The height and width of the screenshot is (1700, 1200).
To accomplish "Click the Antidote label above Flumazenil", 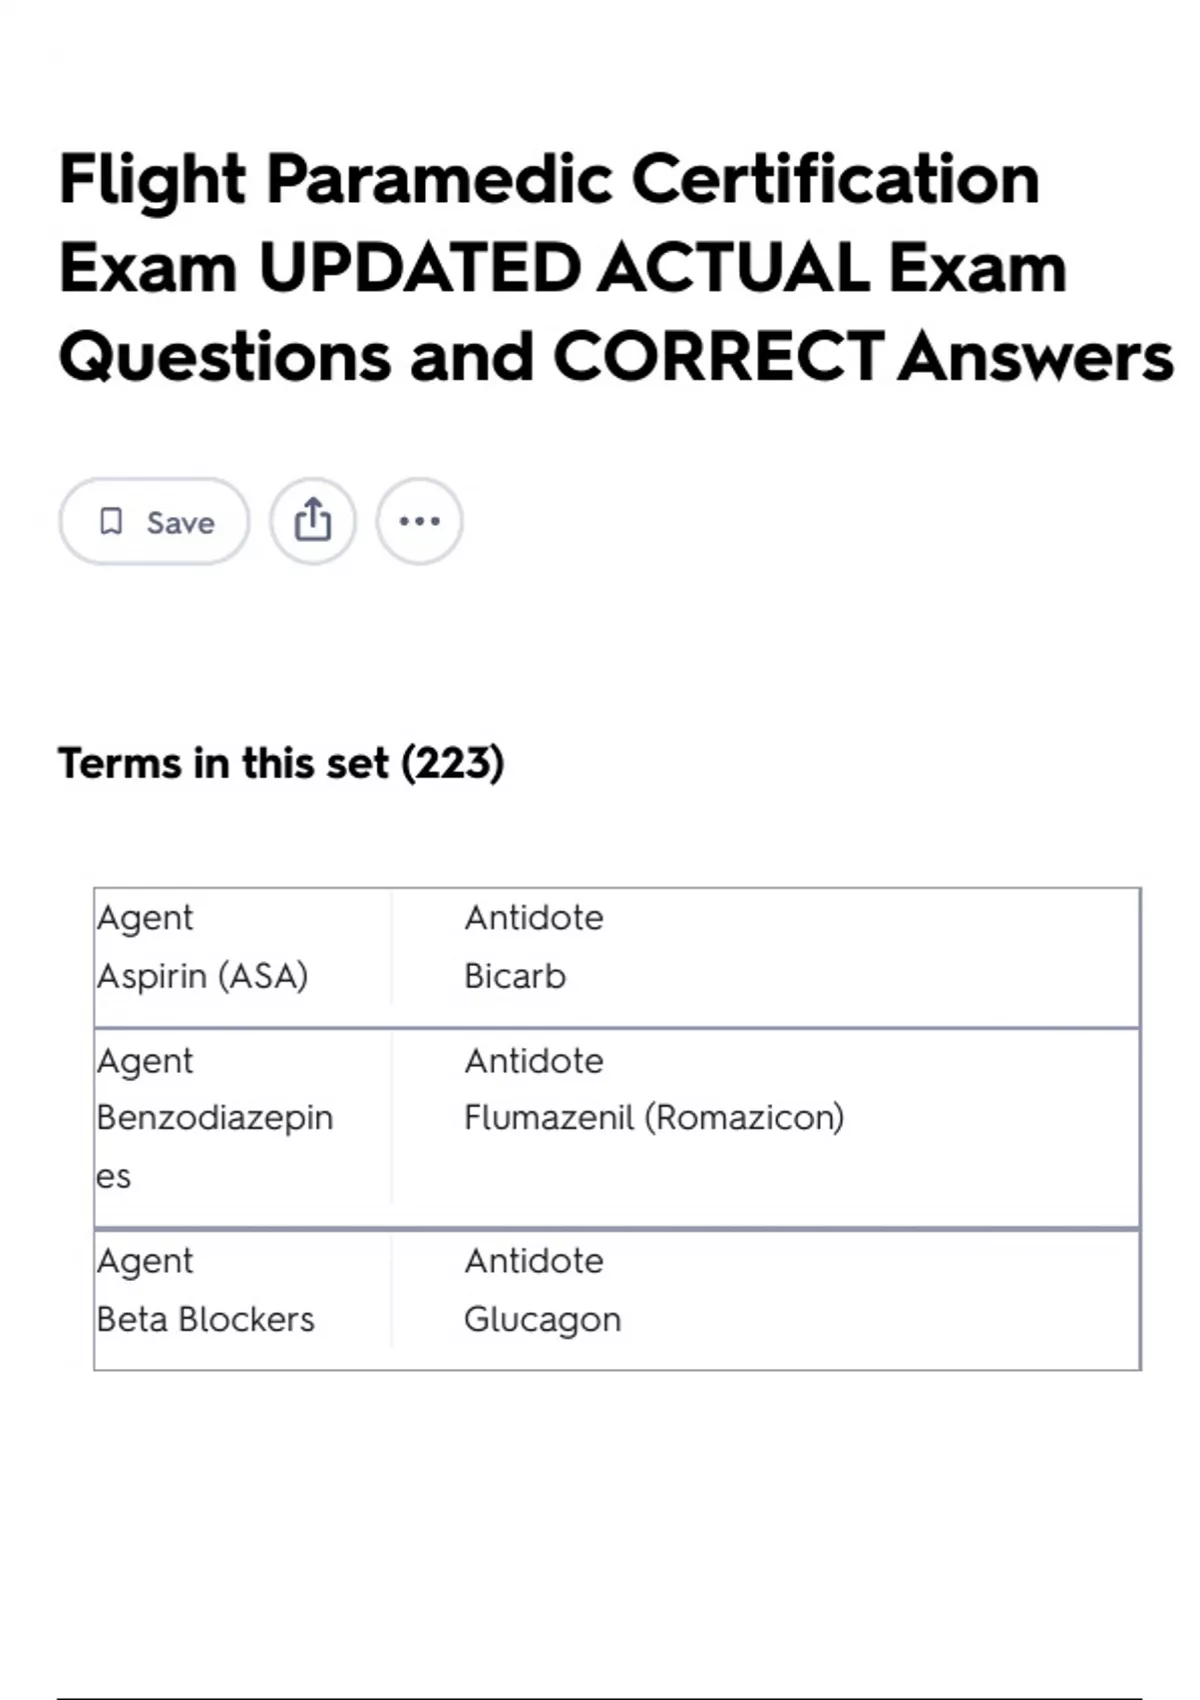I will click(x=534, y=1061).
